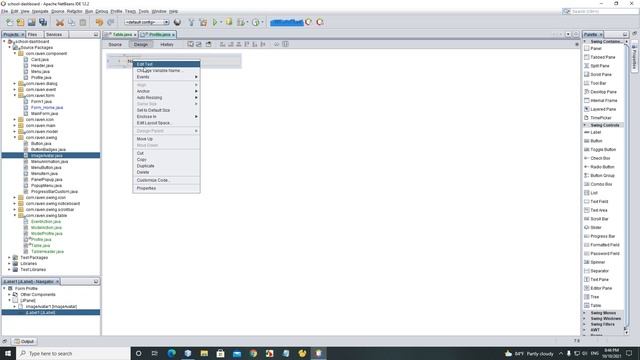
Task: Click the Redo toolbar icon
Action: [111, 22]
